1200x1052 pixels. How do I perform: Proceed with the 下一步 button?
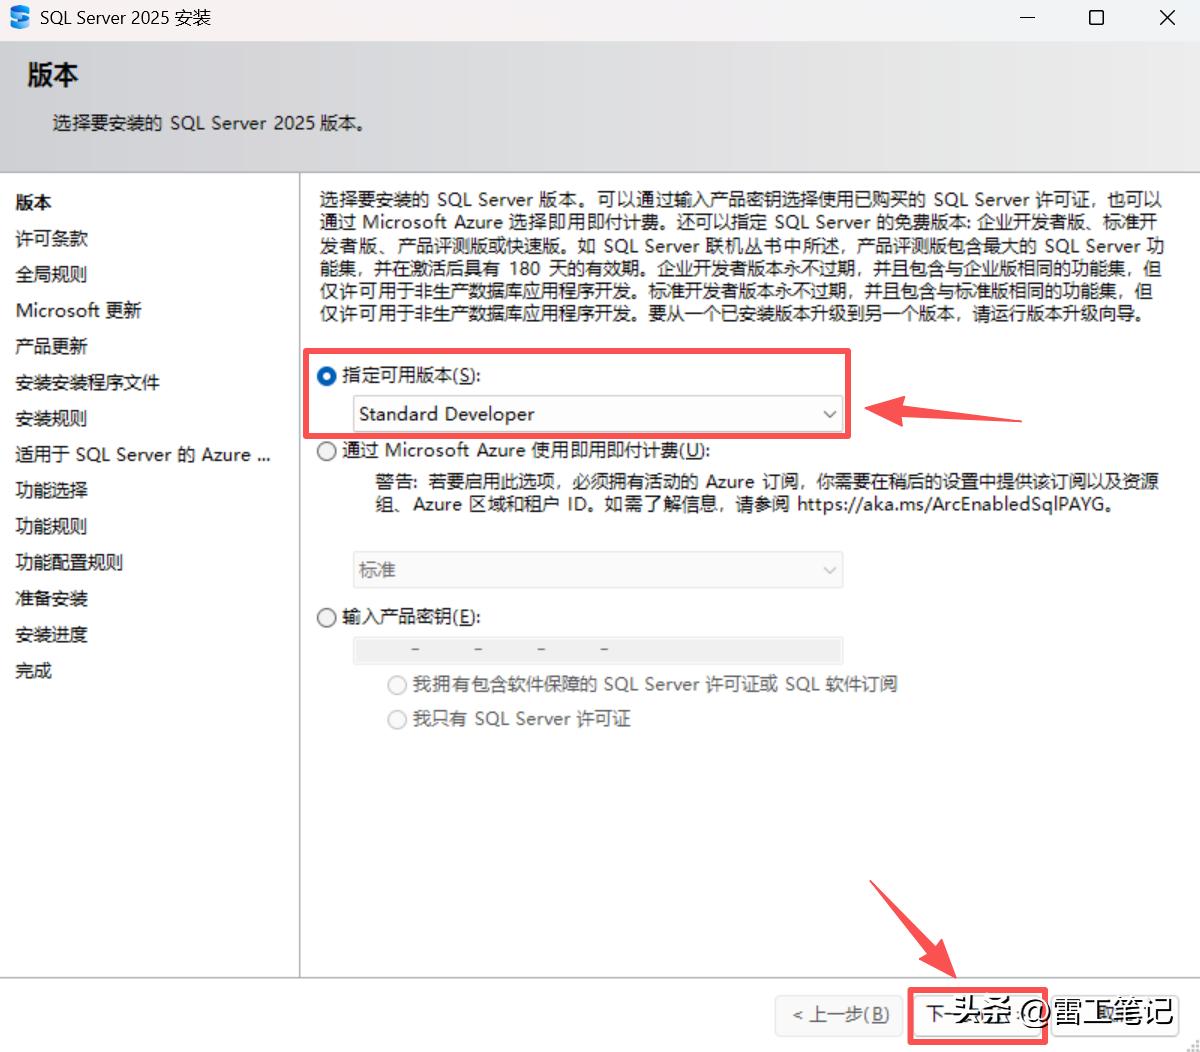[x=977, y=1015]
